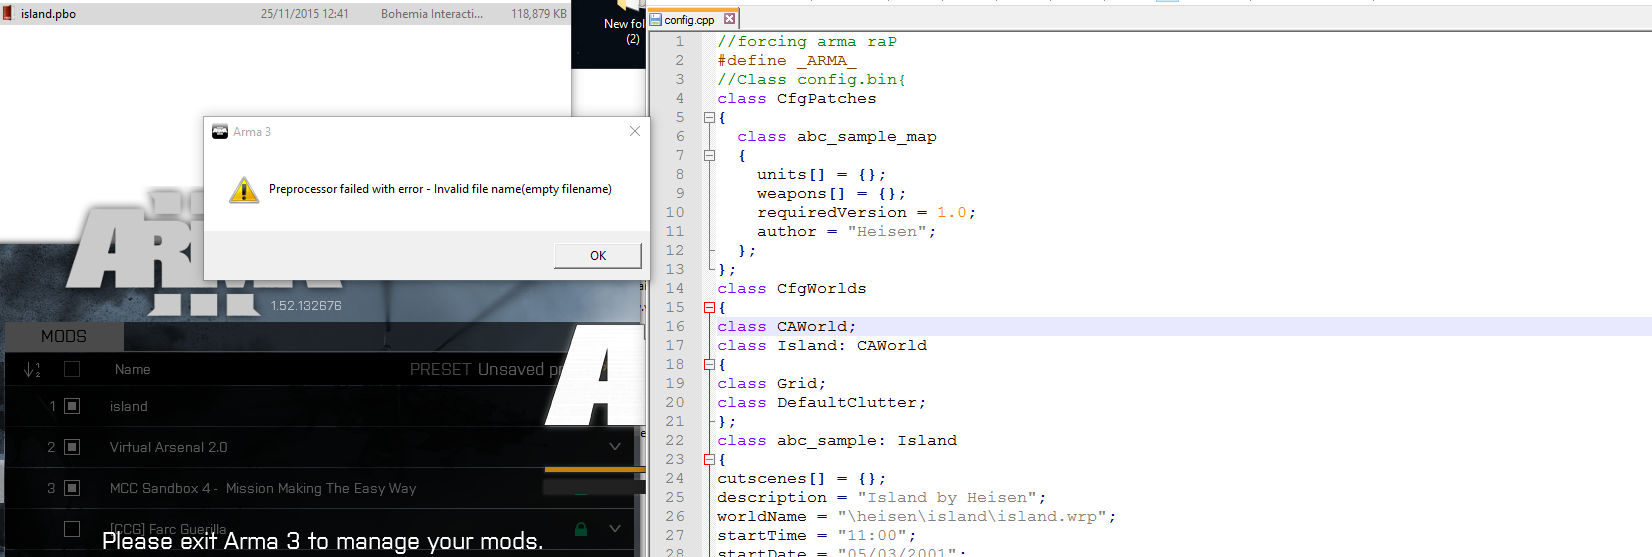Expand the [CCG] Farc Guerilla mod details
This screenshot has height=557, width=1652.
(x=615, y=528)
